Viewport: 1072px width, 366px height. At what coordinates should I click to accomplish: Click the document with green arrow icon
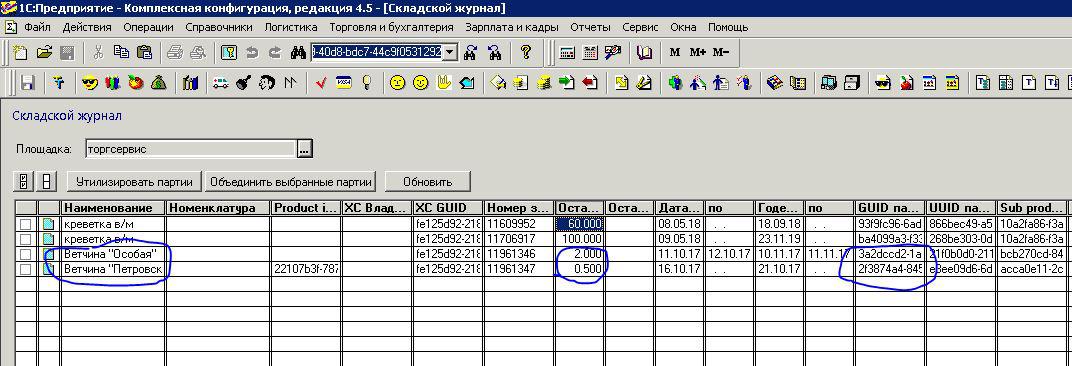tap(567, 83)
